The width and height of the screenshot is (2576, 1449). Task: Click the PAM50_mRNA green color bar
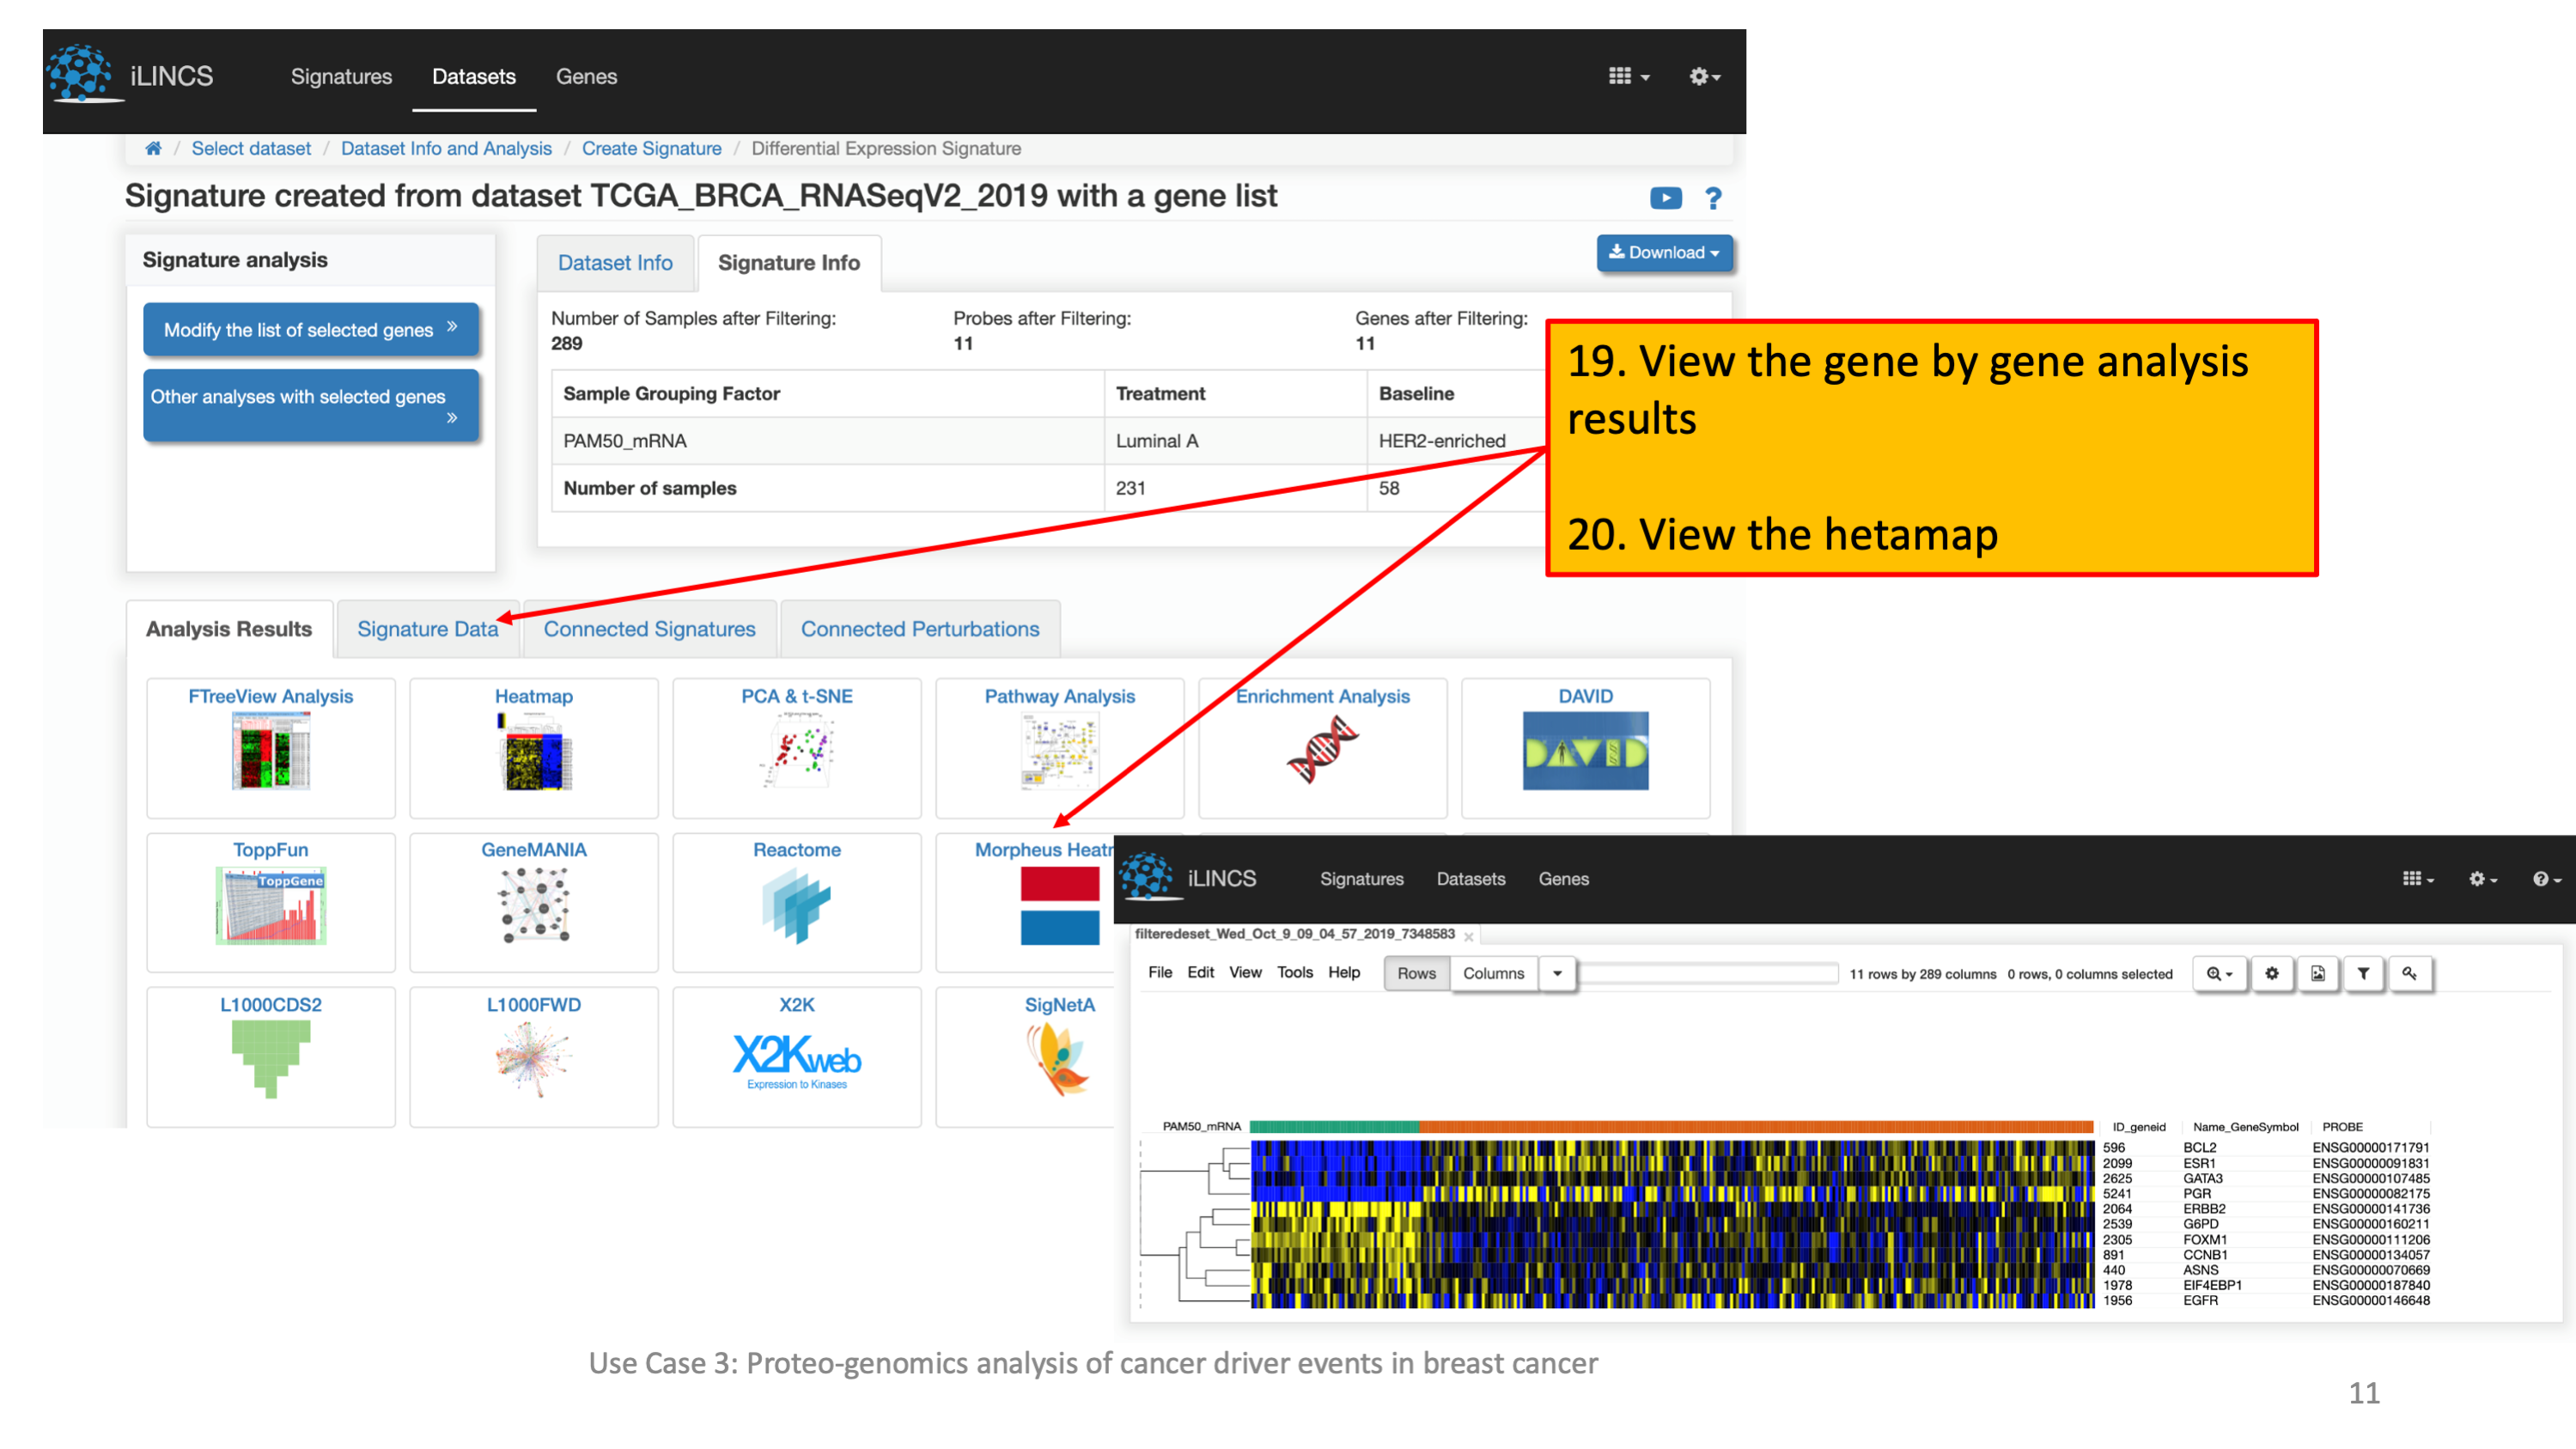coord(1333,1126)
